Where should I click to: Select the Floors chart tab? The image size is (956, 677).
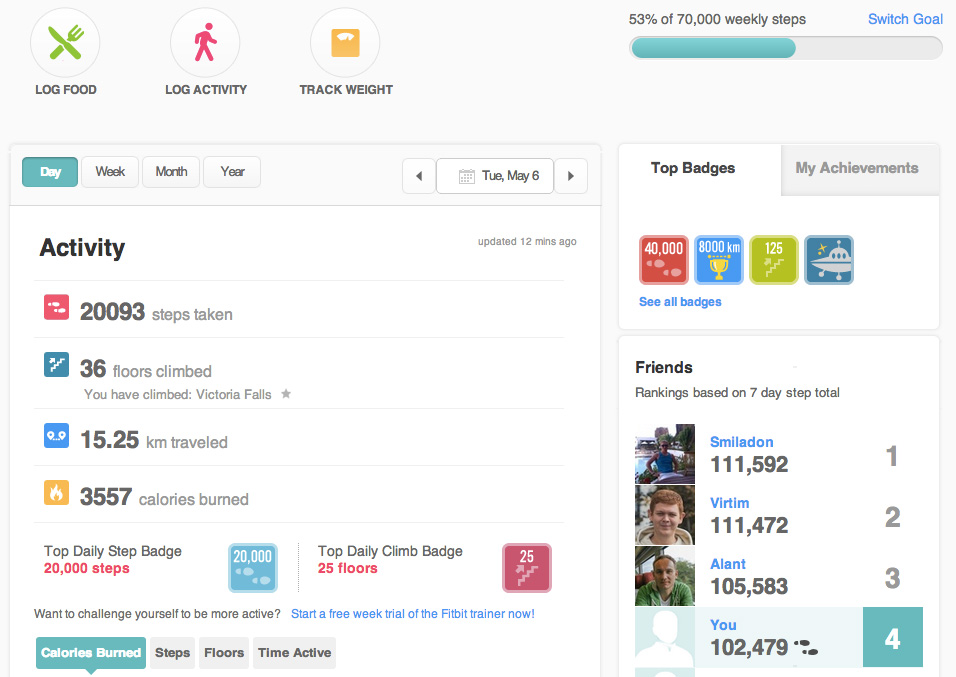pos(224,653)
